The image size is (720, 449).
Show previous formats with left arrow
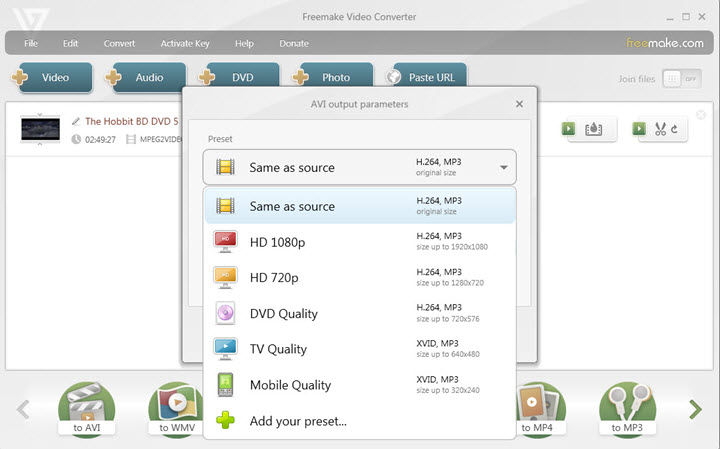[23, 409]
